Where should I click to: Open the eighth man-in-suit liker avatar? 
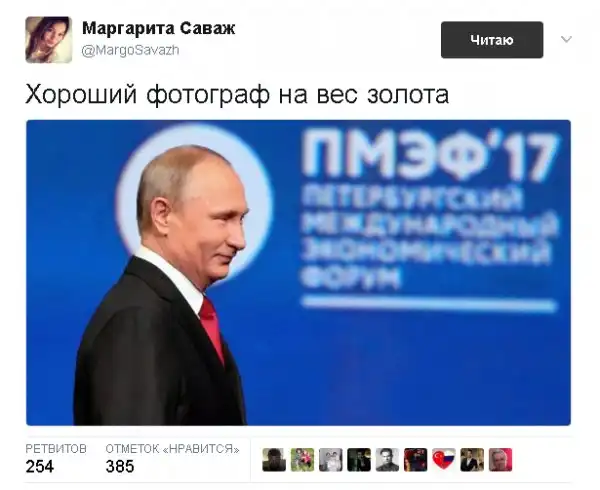pyautogui.click(x=472, y=460)
